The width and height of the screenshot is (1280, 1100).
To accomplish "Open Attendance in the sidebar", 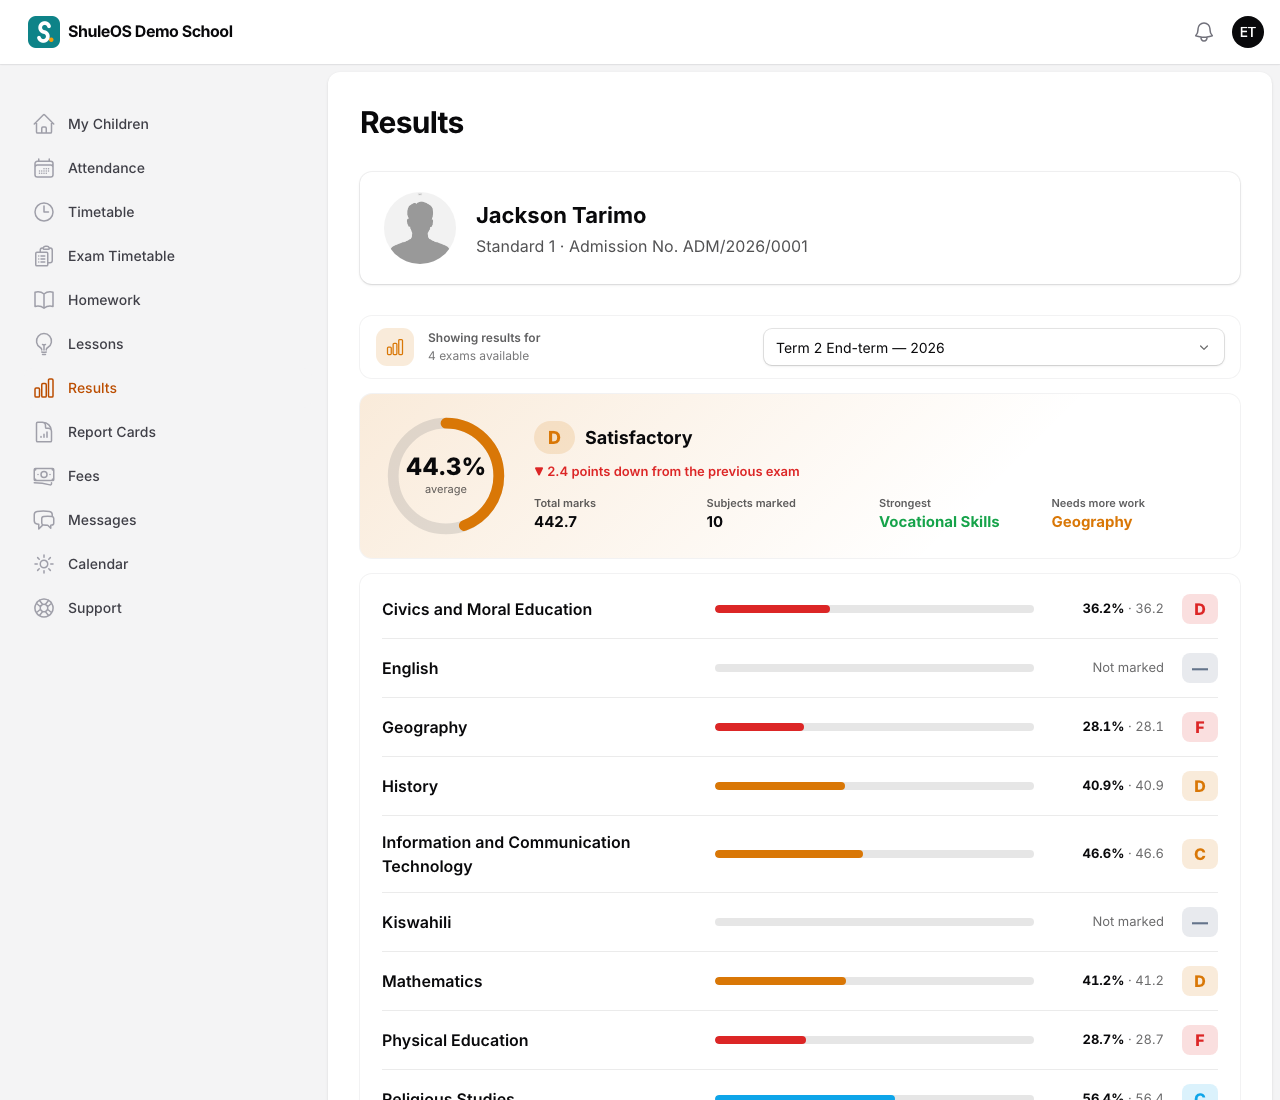I will point(106,168).
